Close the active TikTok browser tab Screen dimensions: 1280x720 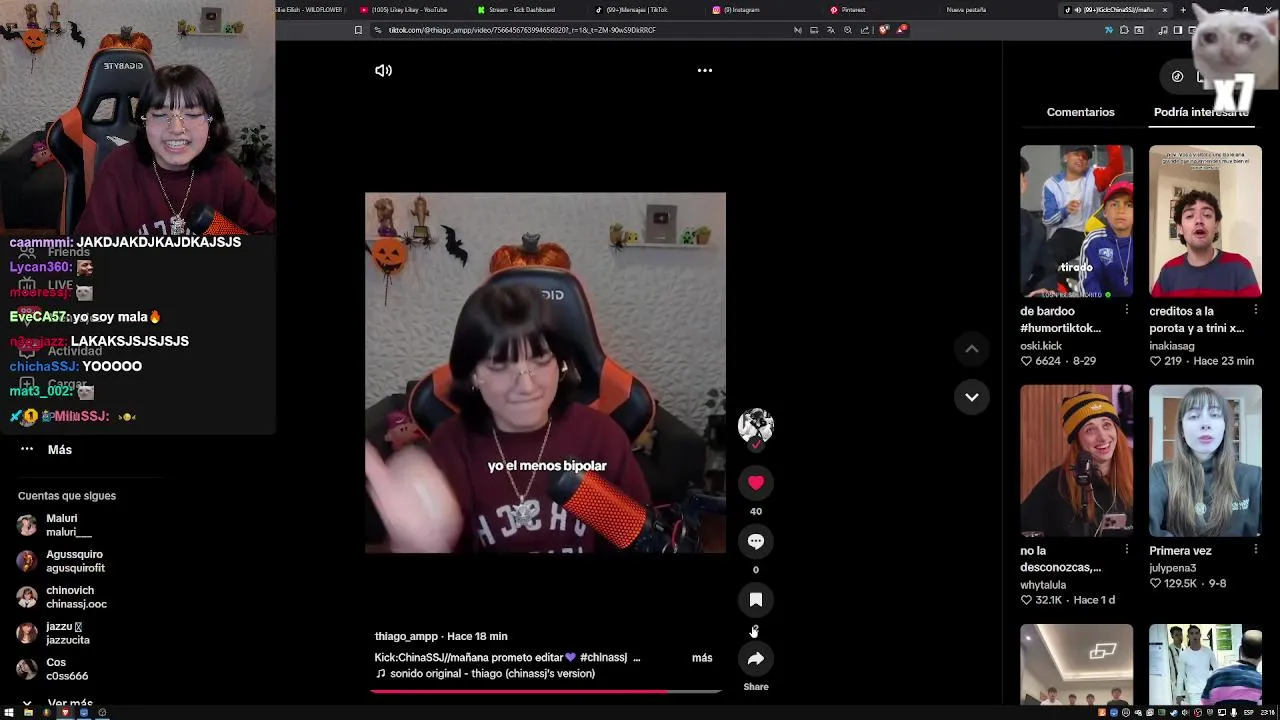pyautogui.click(x=1164, y=10)
